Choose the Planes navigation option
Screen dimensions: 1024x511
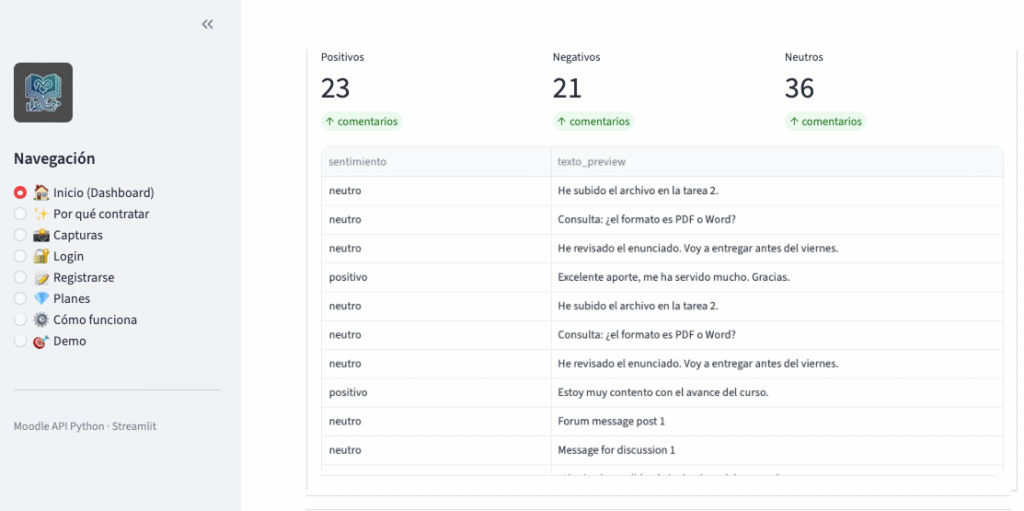point(71,298)
